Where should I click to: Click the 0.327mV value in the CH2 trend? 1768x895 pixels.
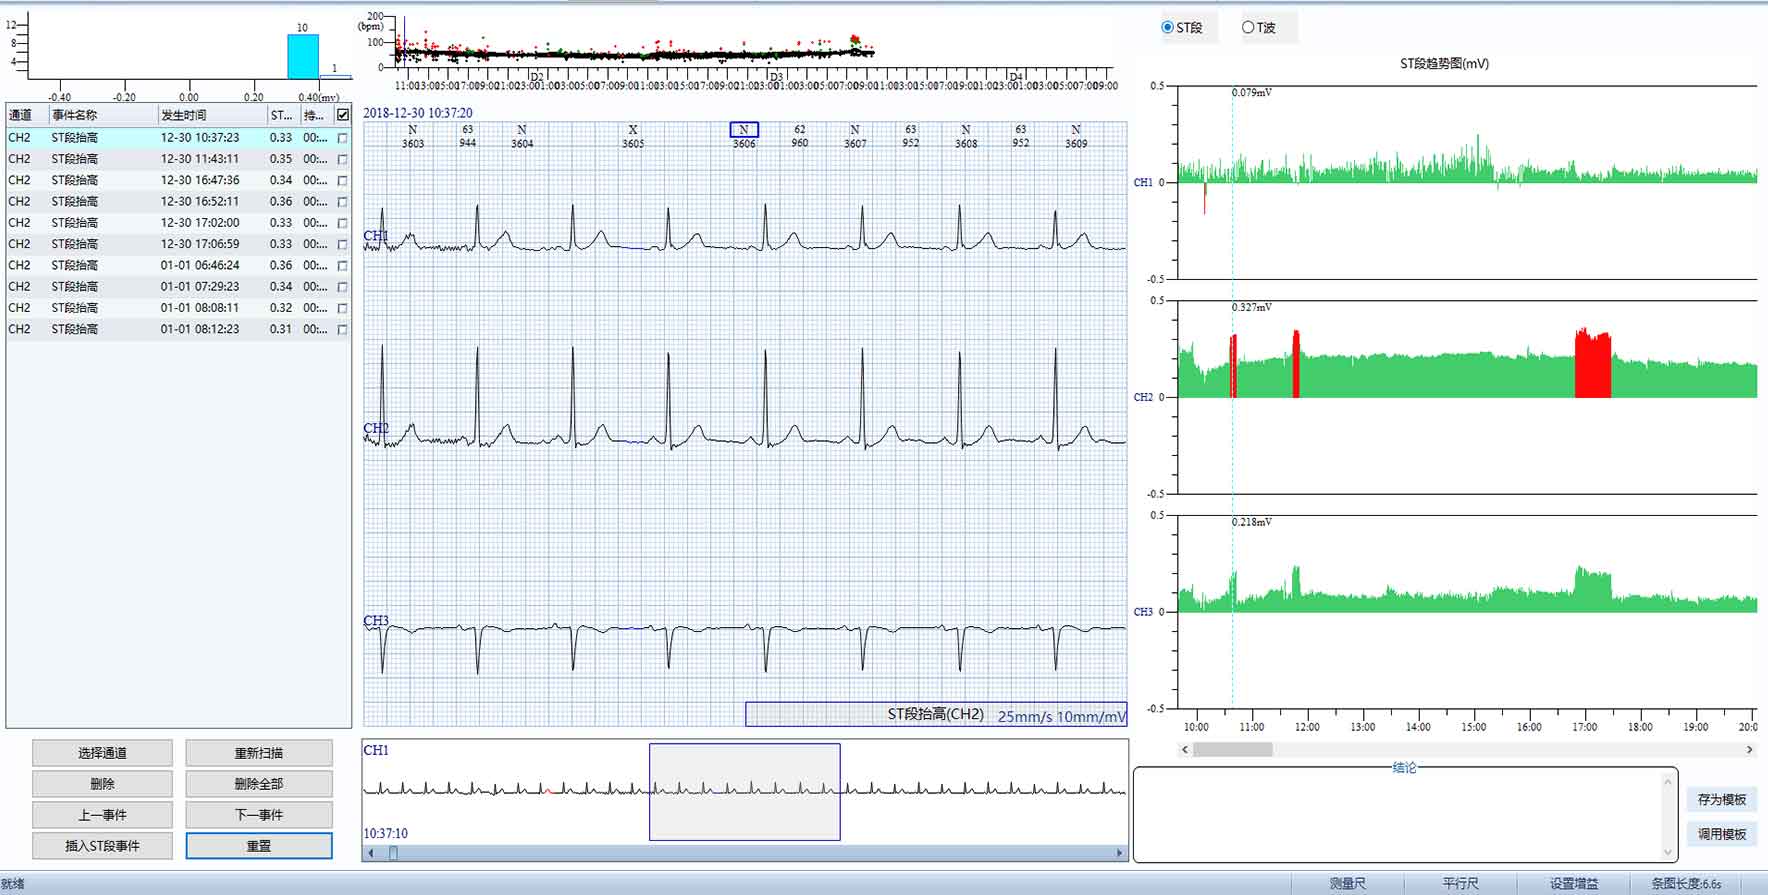pos(1252,307)
